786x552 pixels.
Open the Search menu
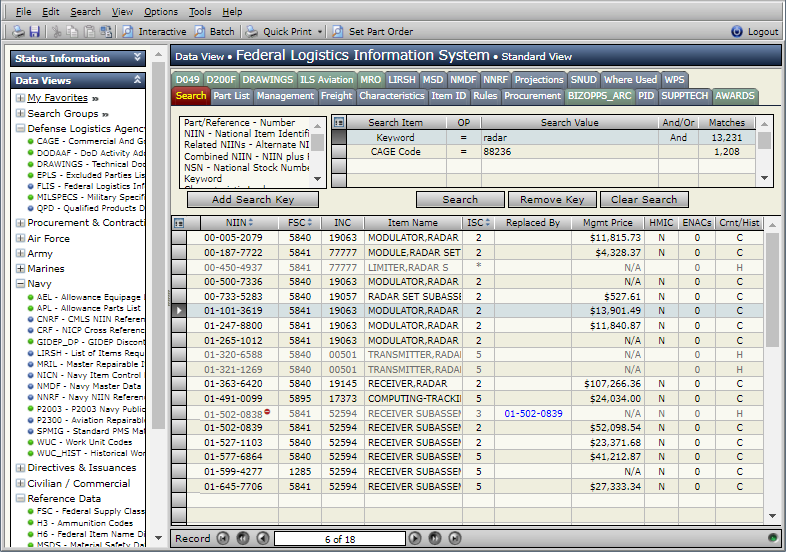tap(85, 12)
